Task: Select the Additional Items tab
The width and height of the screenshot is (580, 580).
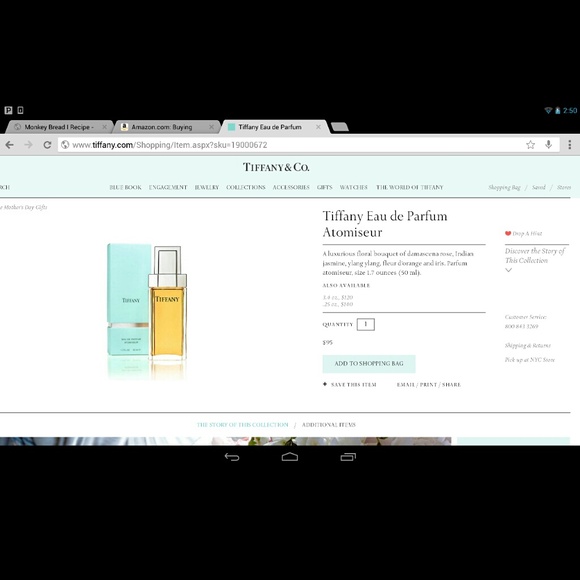Action: [328, 425]
